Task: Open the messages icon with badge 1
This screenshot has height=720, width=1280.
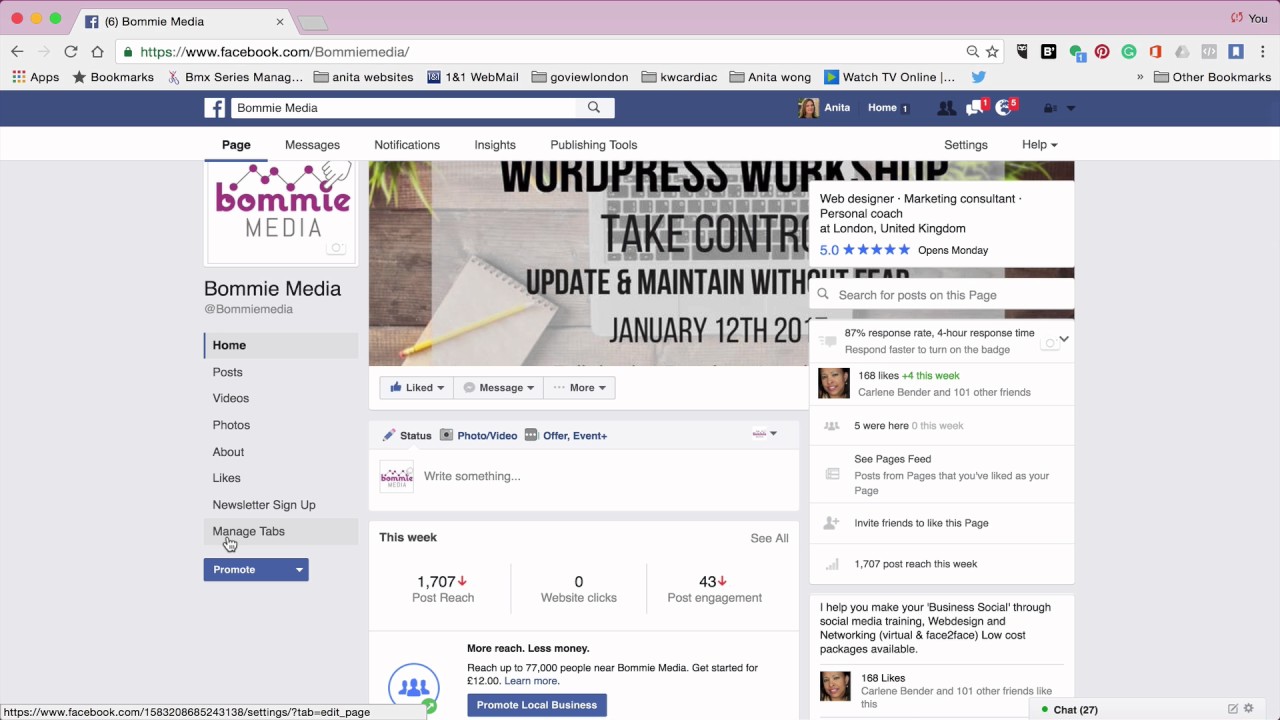Action: pos(975,108)
